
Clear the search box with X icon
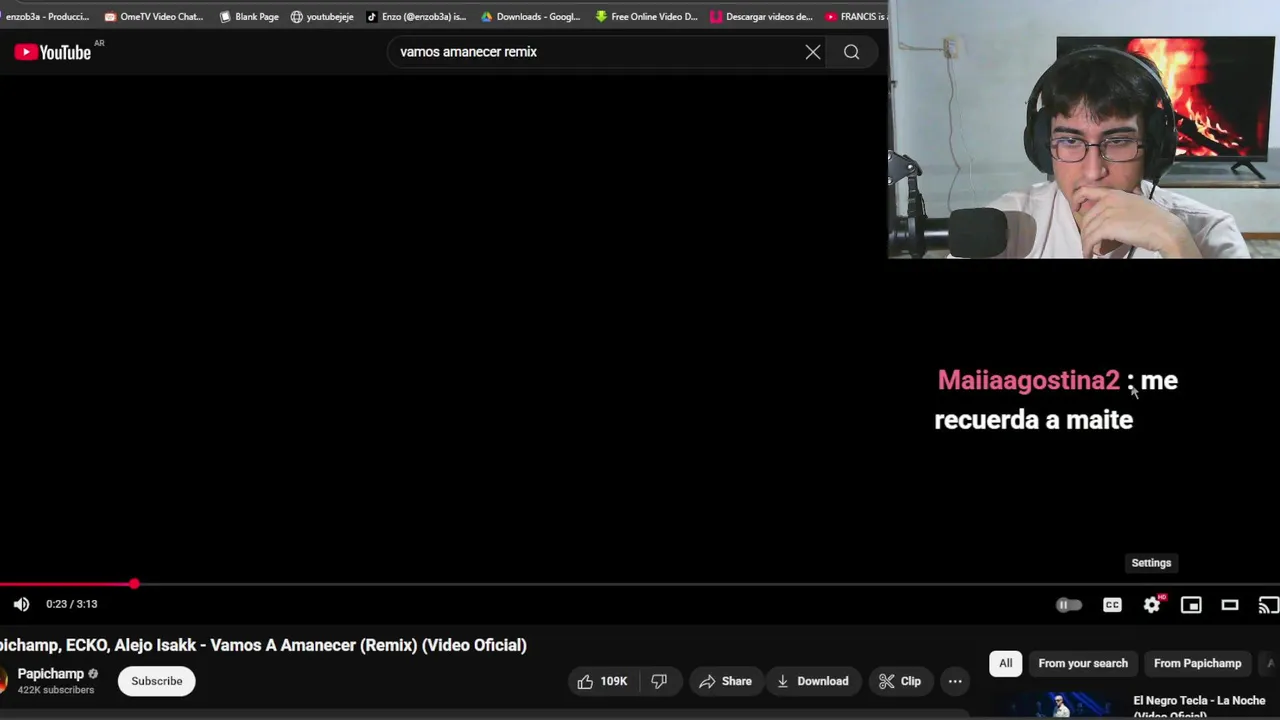(x=813, y=52)
